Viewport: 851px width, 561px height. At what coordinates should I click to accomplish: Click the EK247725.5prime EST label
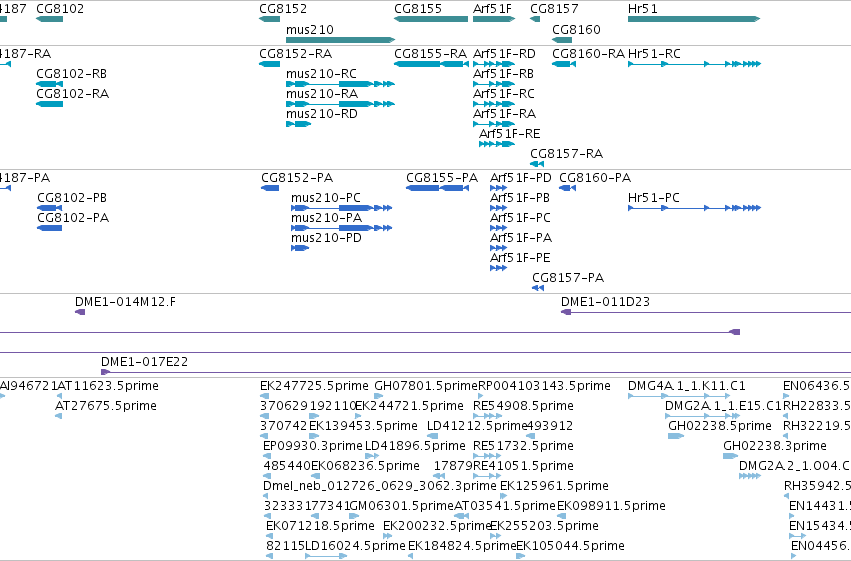coord(314,386)
